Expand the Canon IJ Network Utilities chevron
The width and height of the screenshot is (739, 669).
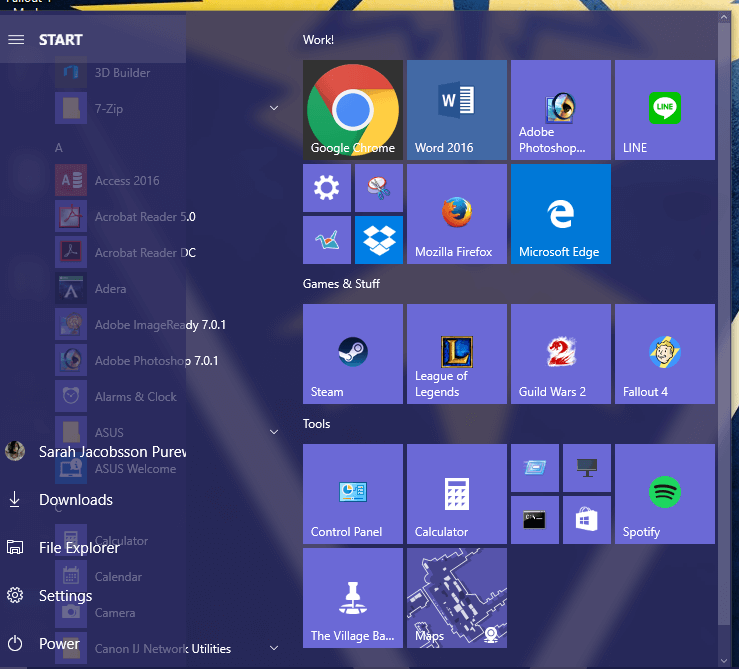[274, 648]
